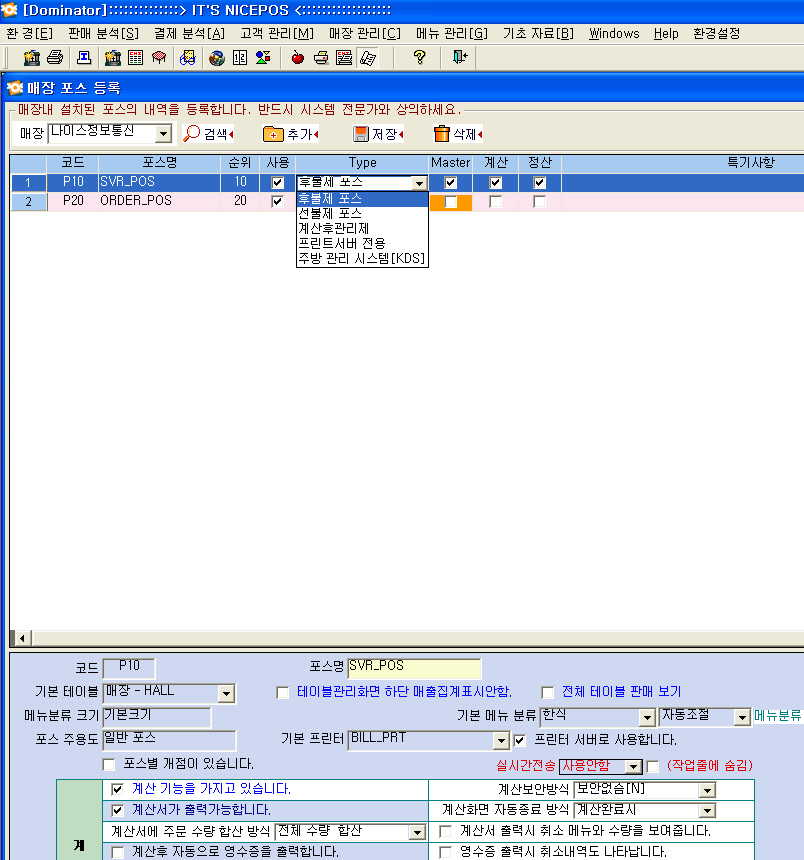
Task: Expand the 매장 store dropdown
Action: pyautogui.click(x=163, y=133)
